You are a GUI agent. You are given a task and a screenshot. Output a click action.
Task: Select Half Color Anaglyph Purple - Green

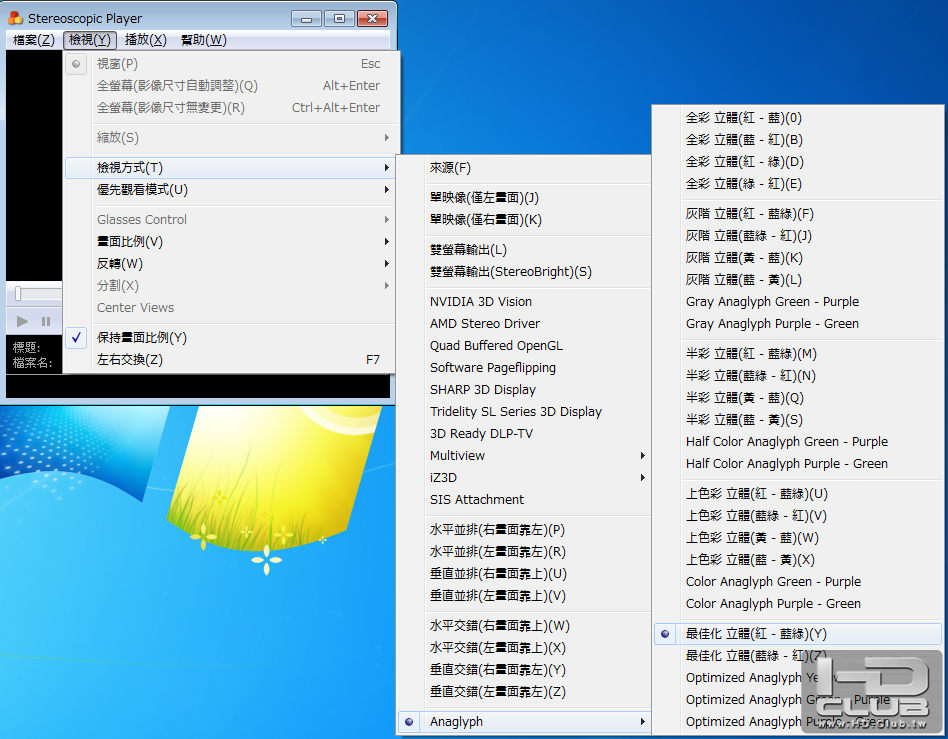coord(798,464)
